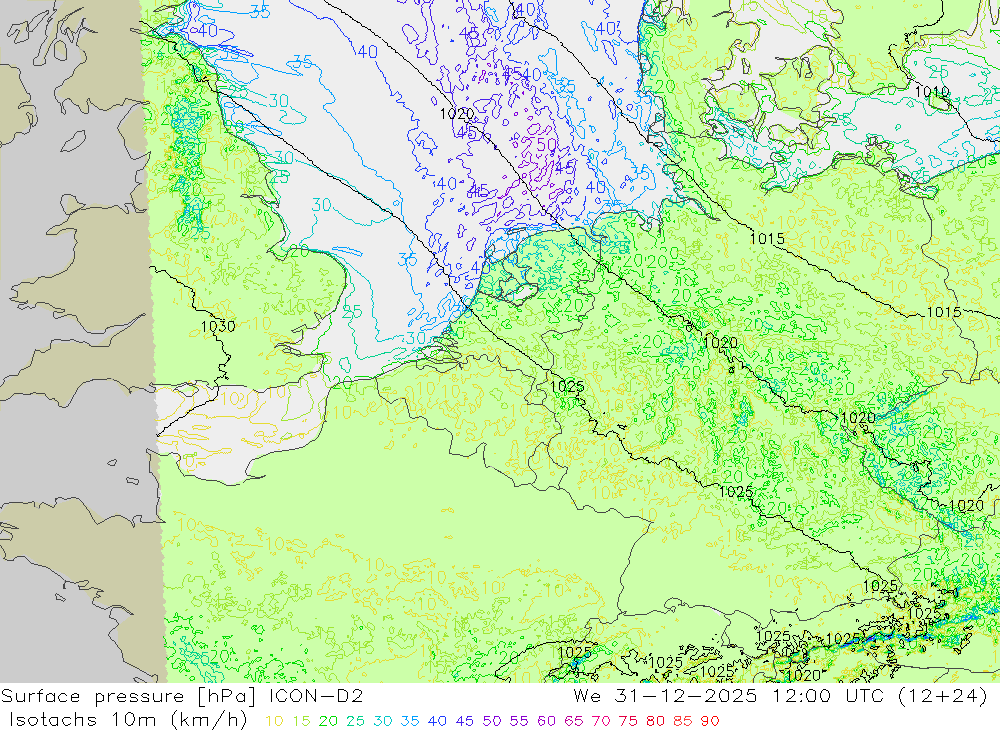Click the 'ICON-D2' model name label

coord(316,696)
